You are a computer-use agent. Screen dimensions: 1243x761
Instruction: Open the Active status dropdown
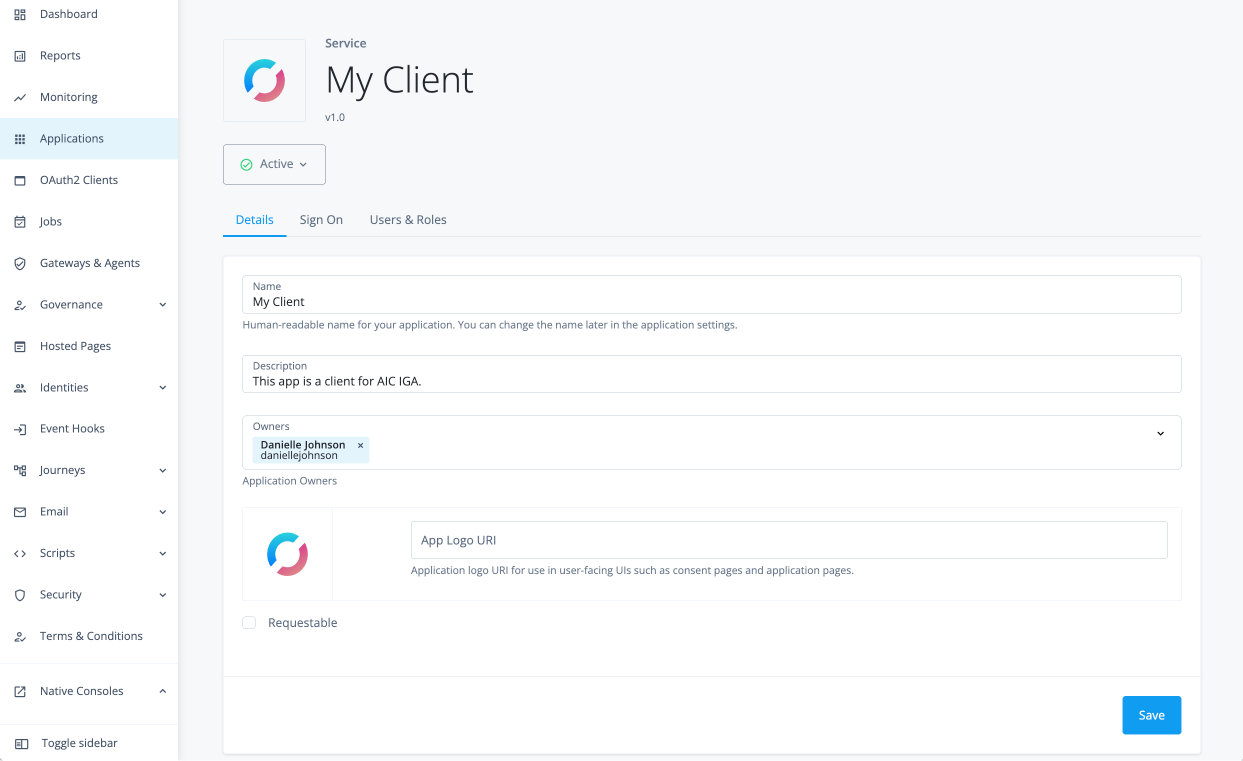(x=274, y=164)
